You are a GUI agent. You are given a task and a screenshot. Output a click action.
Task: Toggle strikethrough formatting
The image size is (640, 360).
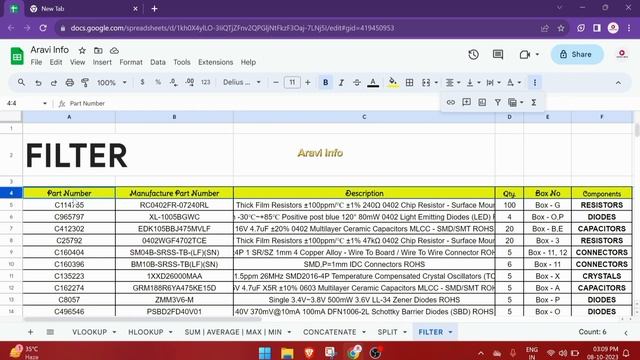[357, 82]
